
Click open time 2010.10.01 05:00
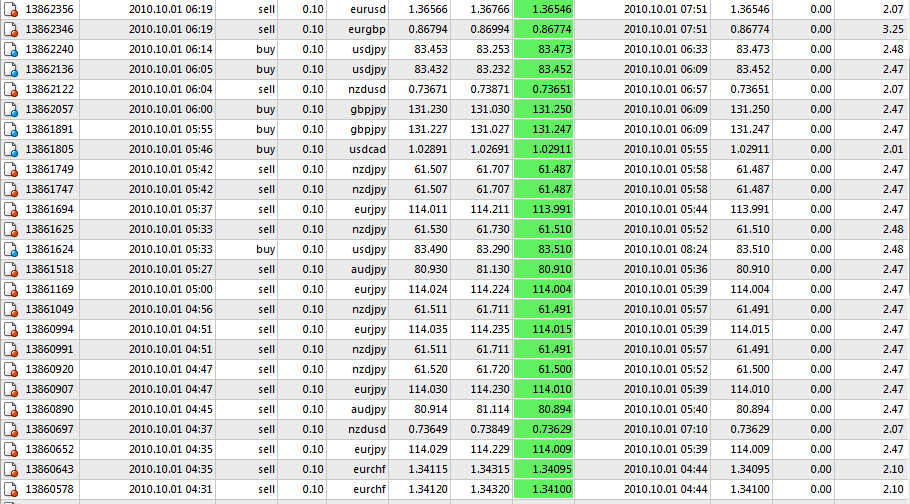tap(171, 289)
